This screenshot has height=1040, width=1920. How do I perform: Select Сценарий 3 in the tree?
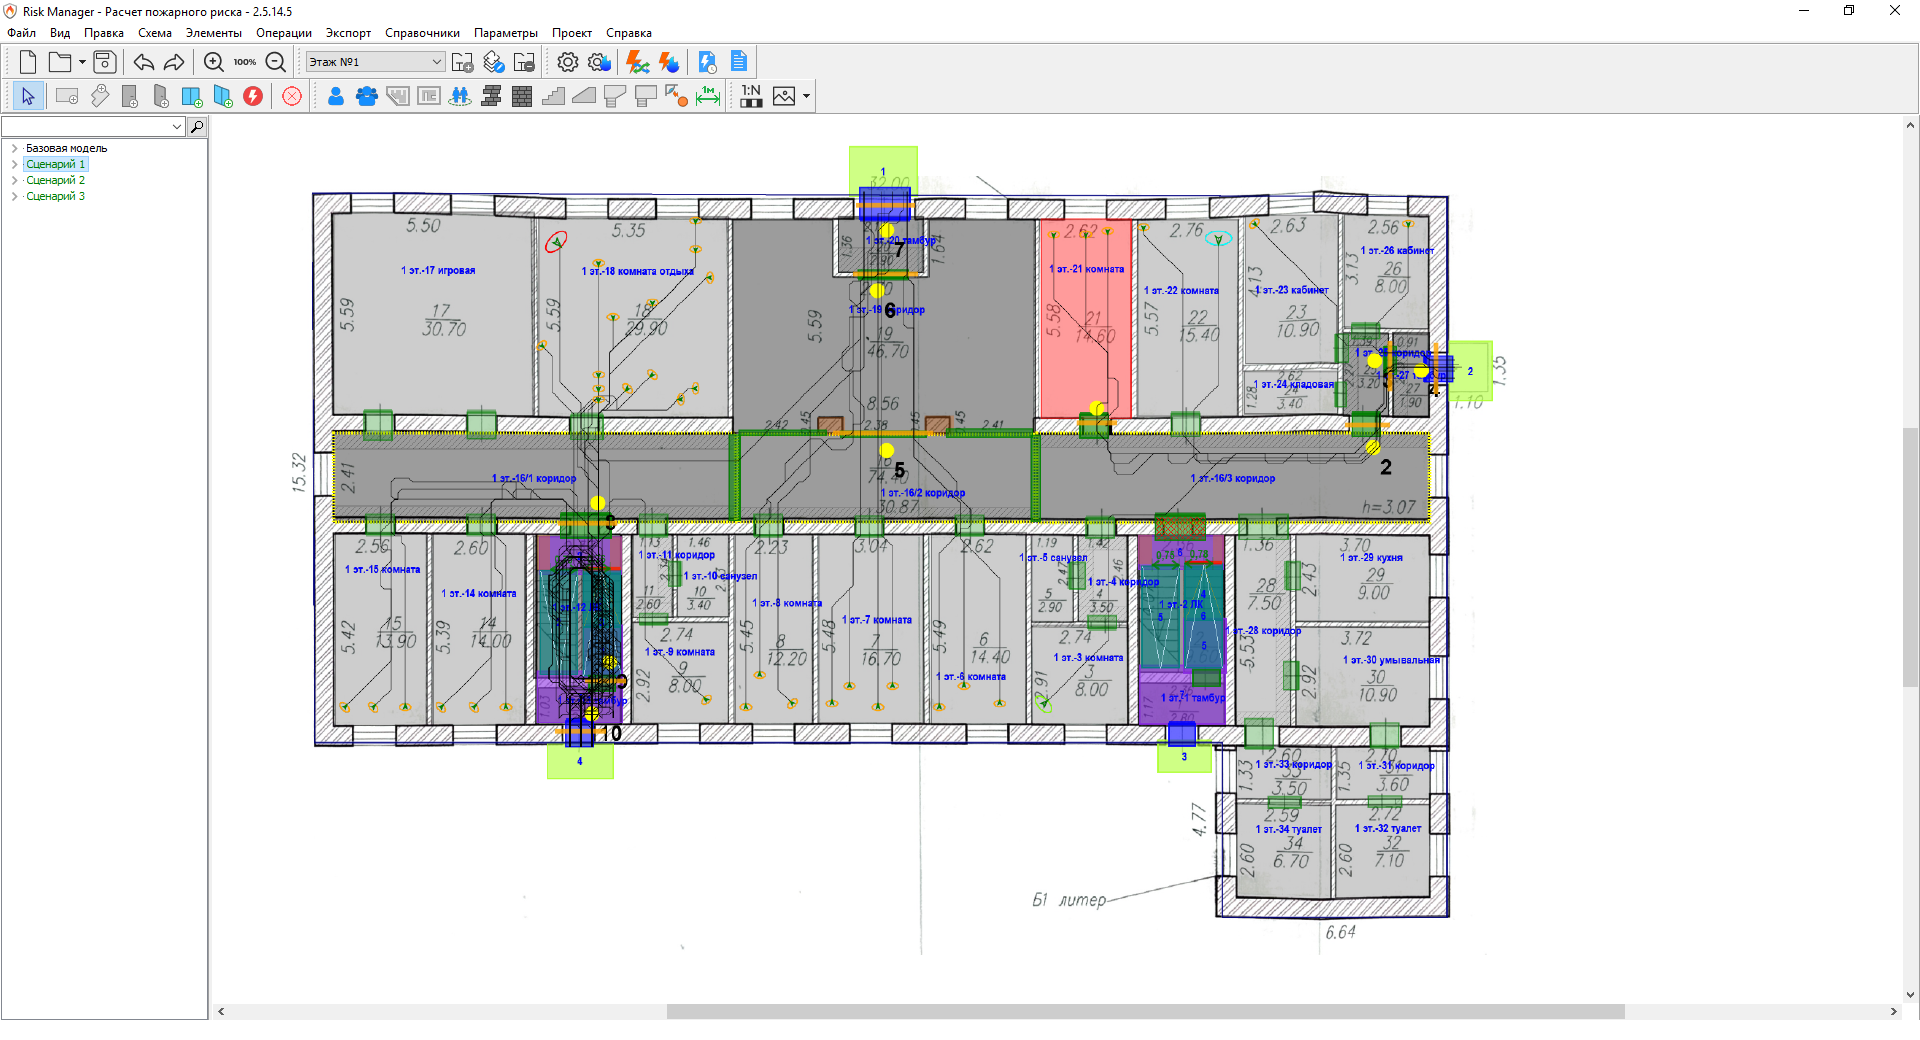pos(55,196)
